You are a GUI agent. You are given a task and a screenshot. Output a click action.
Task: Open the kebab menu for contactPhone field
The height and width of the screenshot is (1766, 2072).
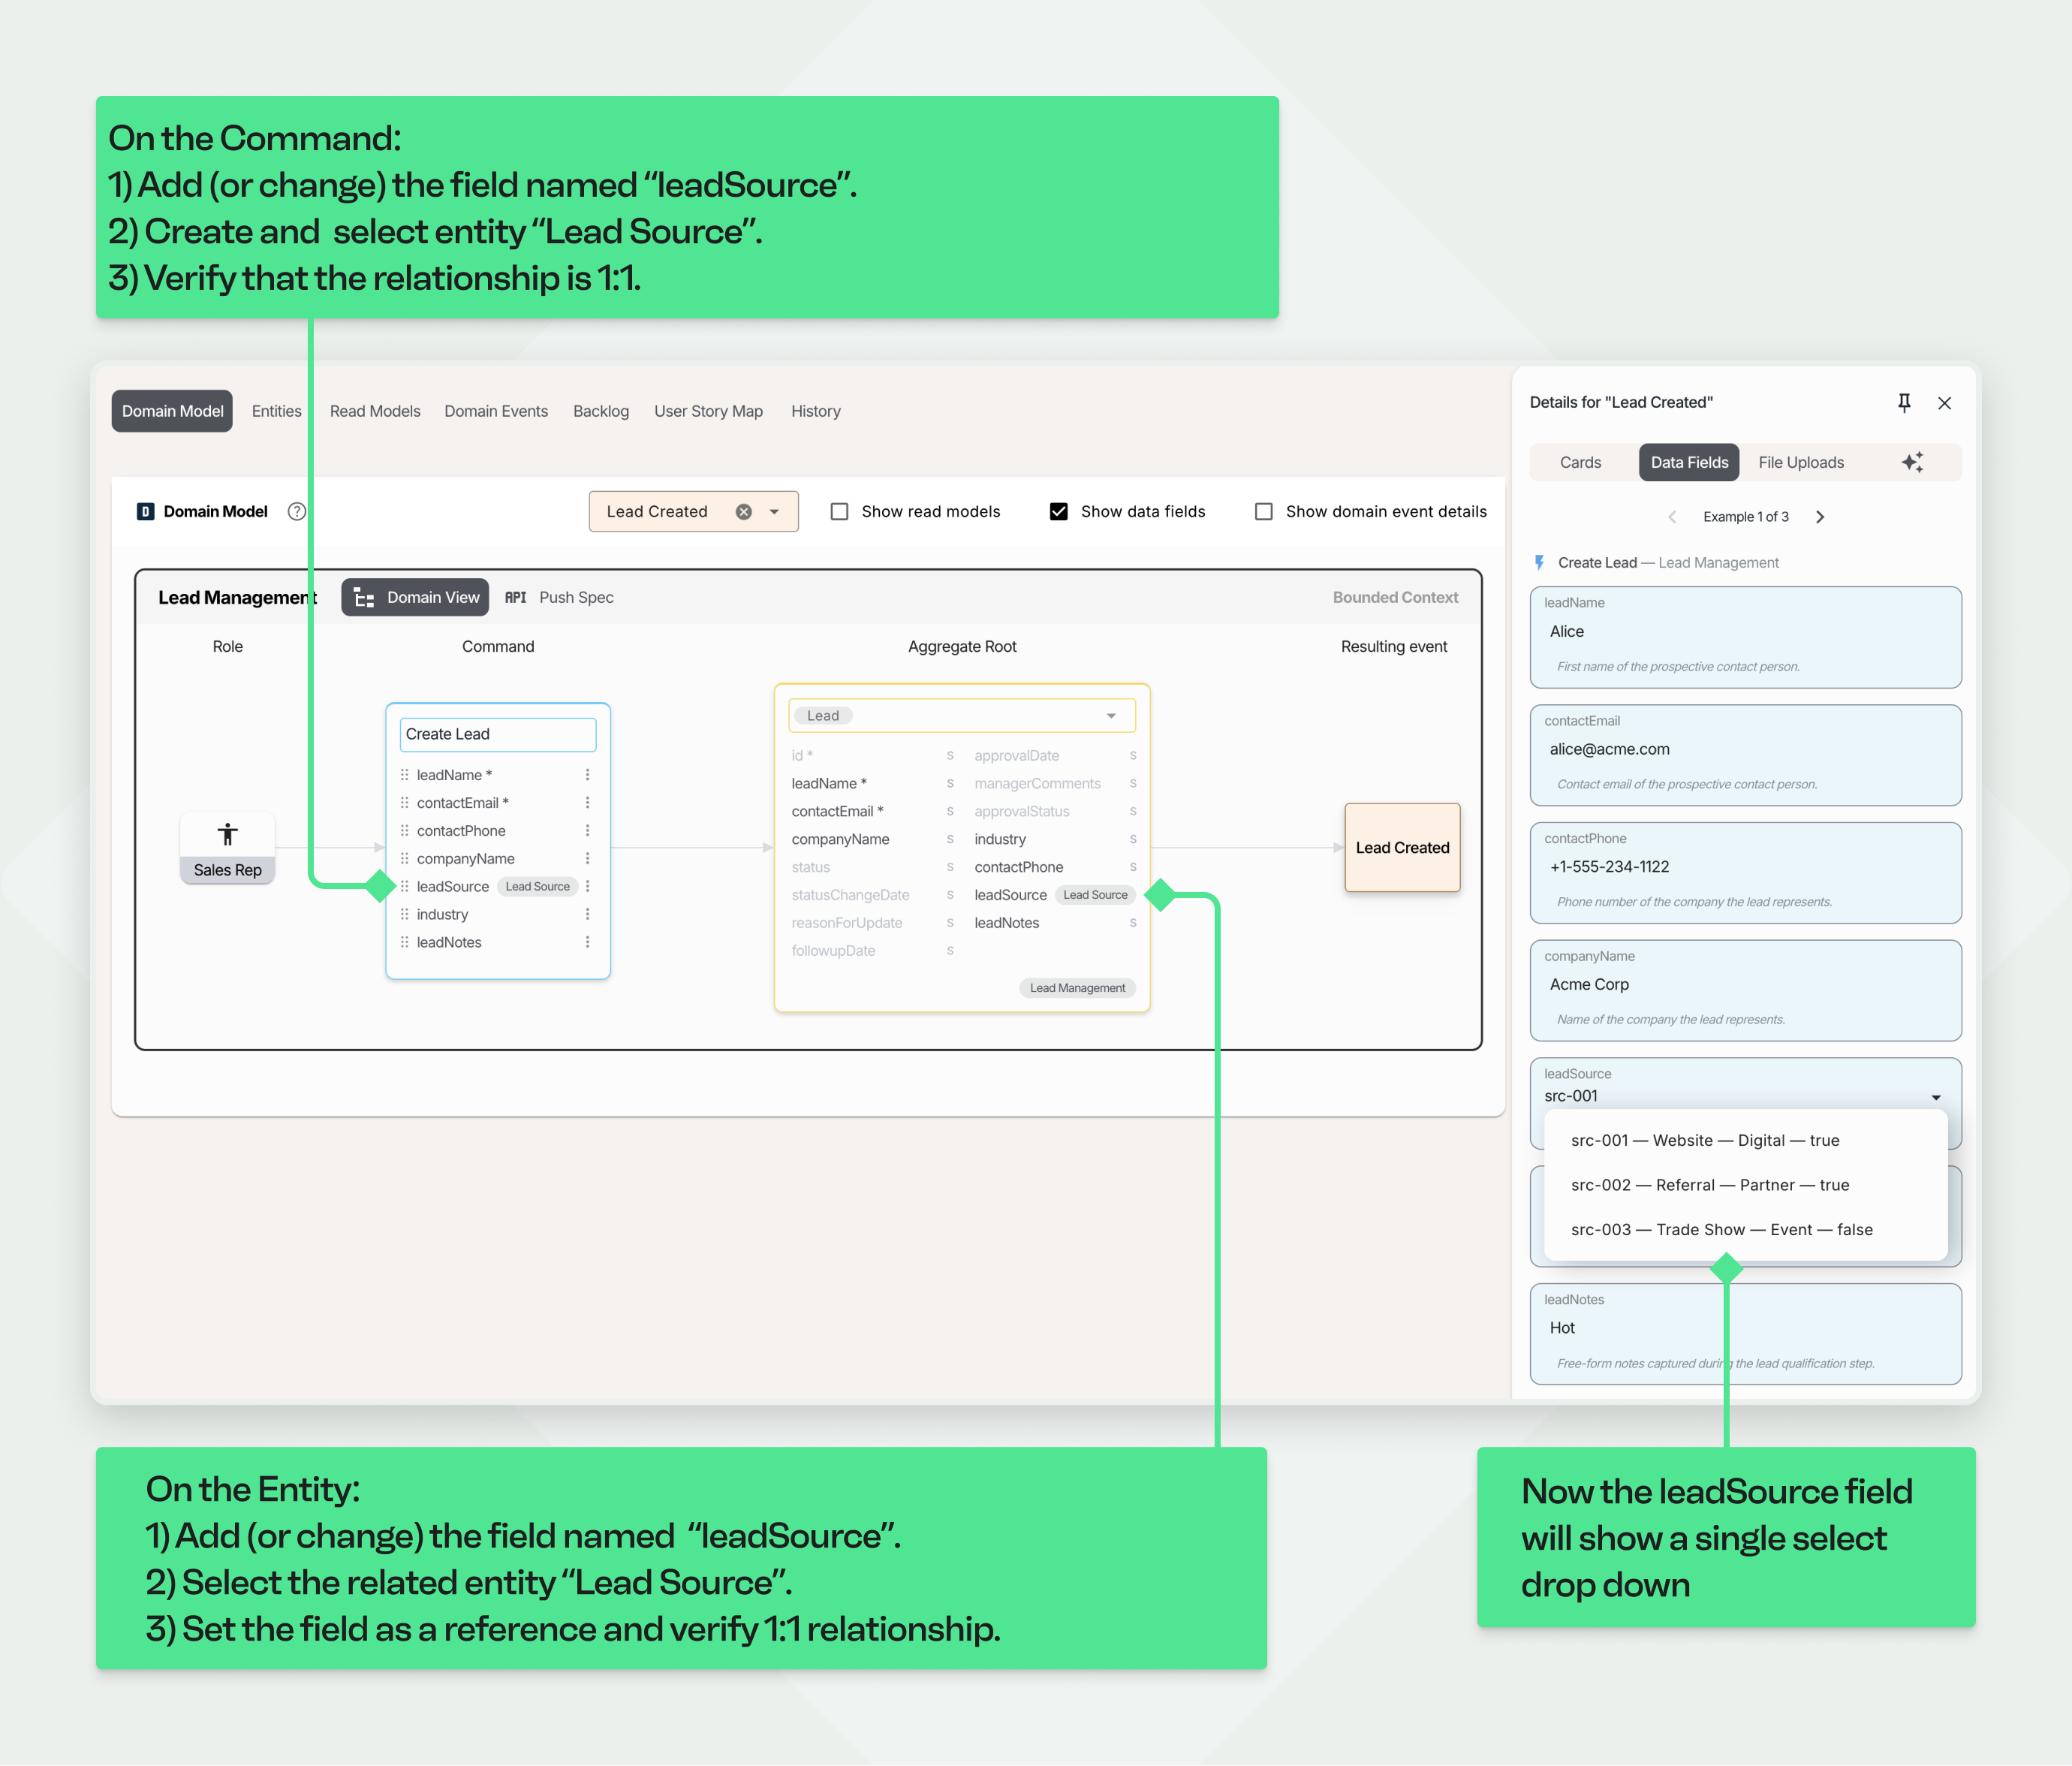587,831
